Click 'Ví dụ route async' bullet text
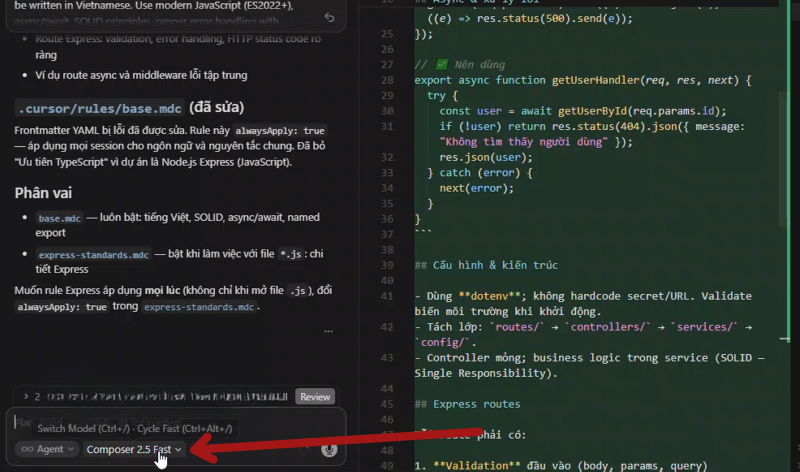Viewport: 800px width, 472px height. click(x=141, y=75)
